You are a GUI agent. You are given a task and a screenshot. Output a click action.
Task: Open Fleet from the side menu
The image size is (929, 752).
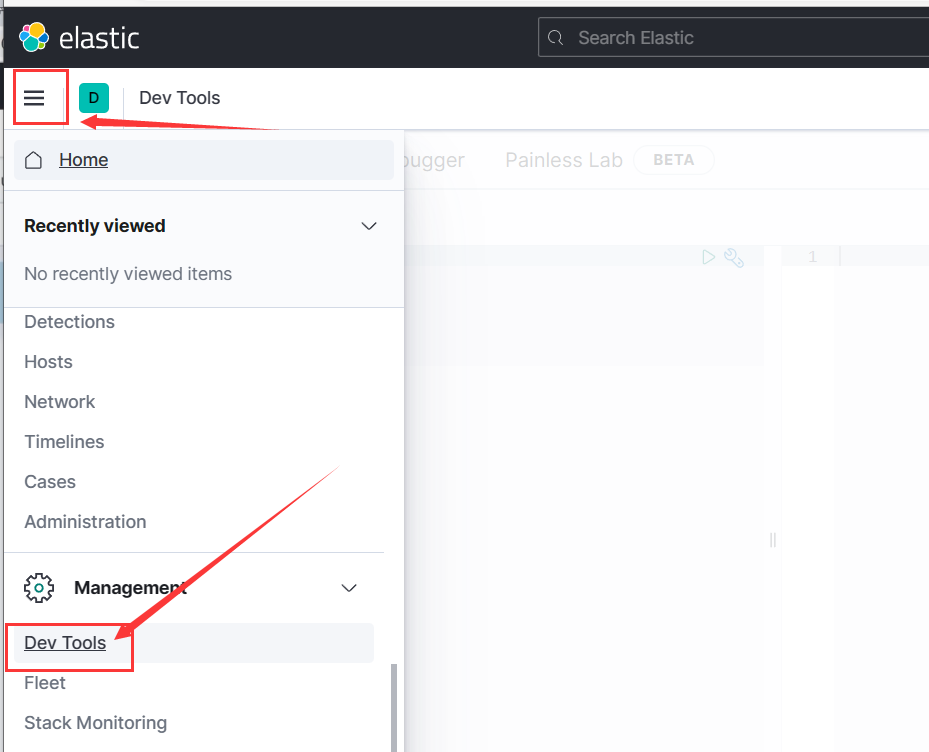pyautogui.click(x=45, y=683)
